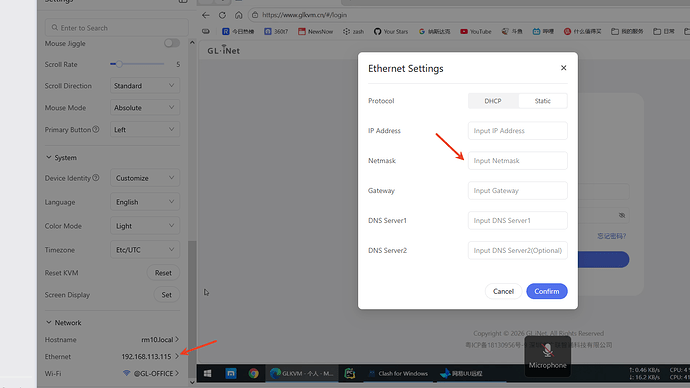
Task: Click the DNS Server2 optional input field
Action: 518,250
